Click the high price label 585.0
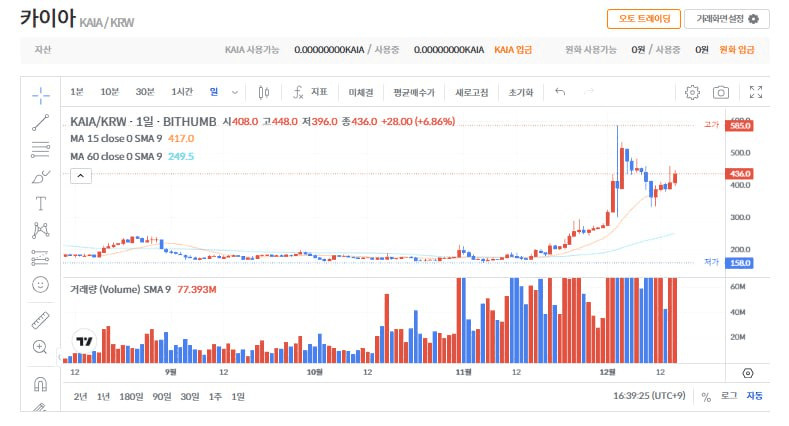The image size is (789, 426). 739,125
